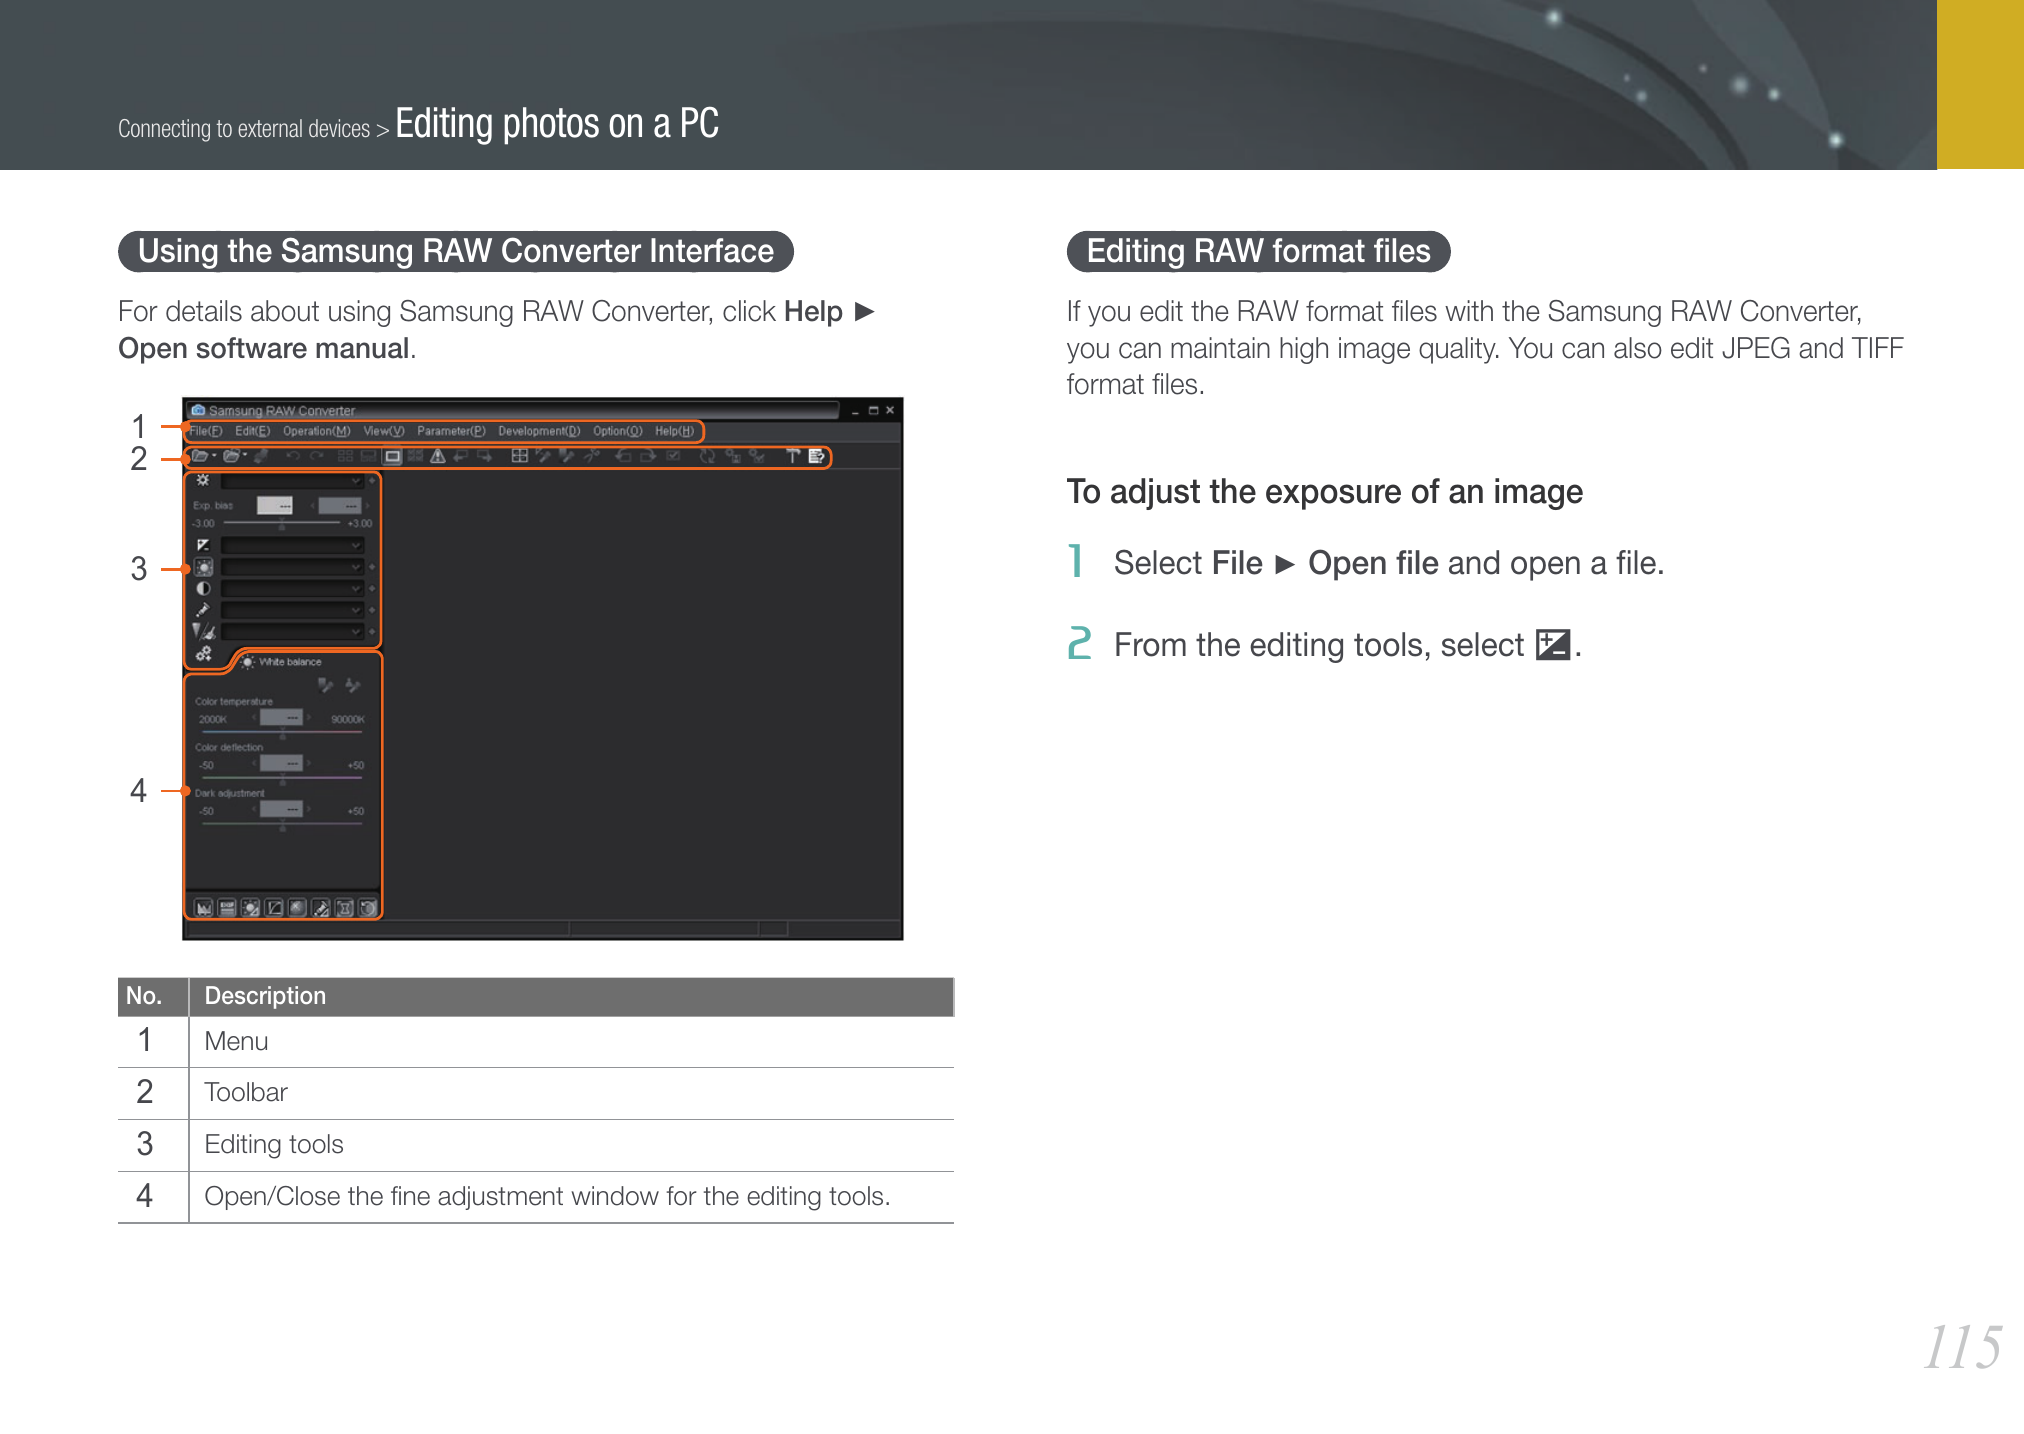Screen dimensions: 2024x1434
Task: Click the help document toolbar icon
Action: pyautogui.click(x=817, y=456)
